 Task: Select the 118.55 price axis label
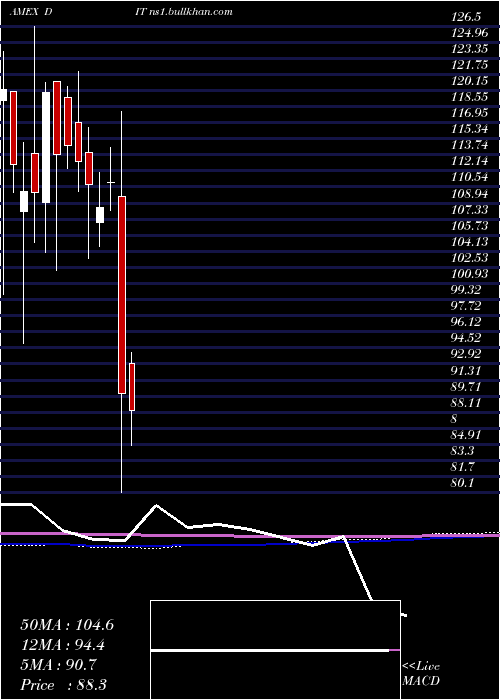[x=469, y=97]
